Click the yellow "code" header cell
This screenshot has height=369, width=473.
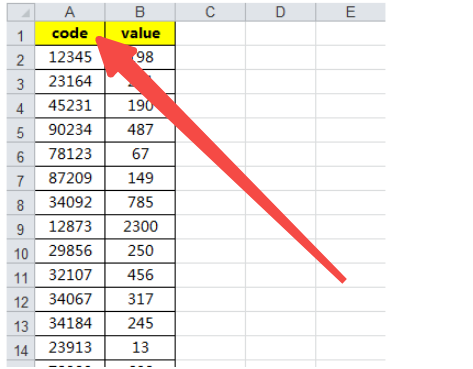pos(70,34)
